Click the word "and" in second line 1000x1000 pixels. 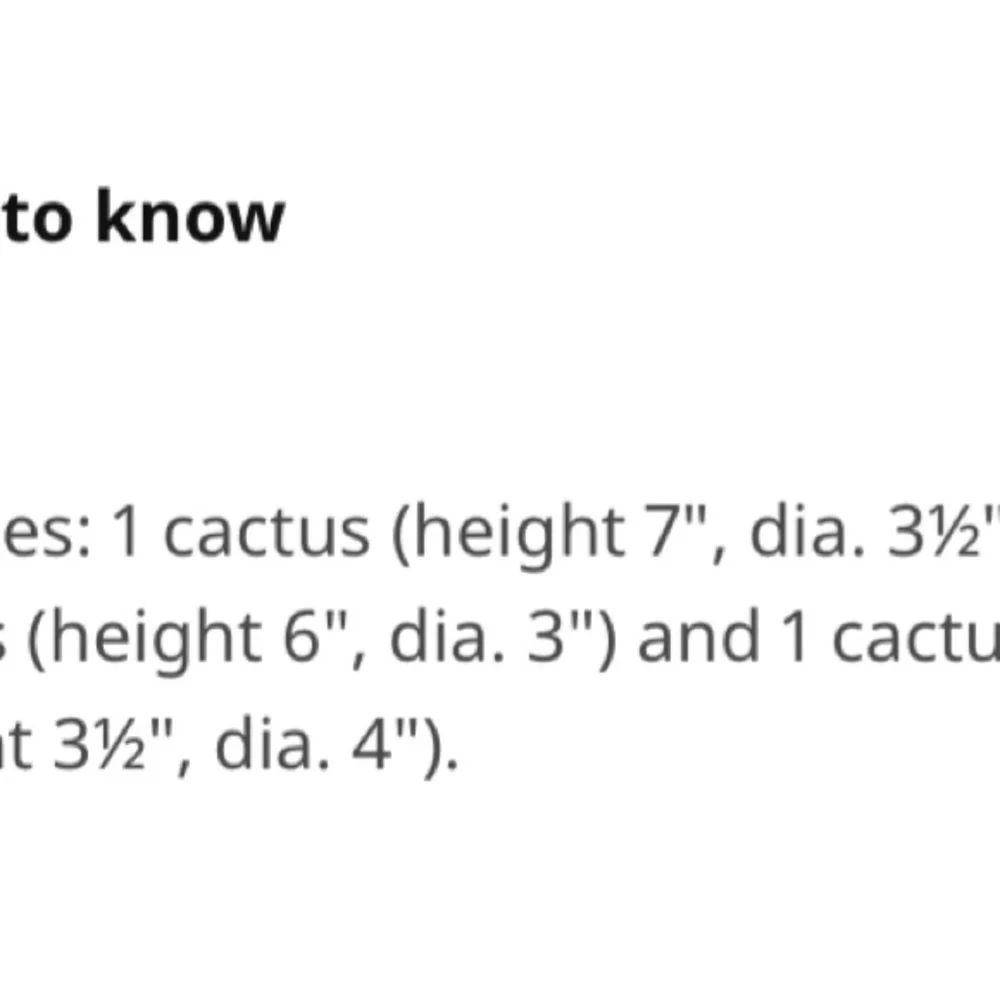[698, 636]
